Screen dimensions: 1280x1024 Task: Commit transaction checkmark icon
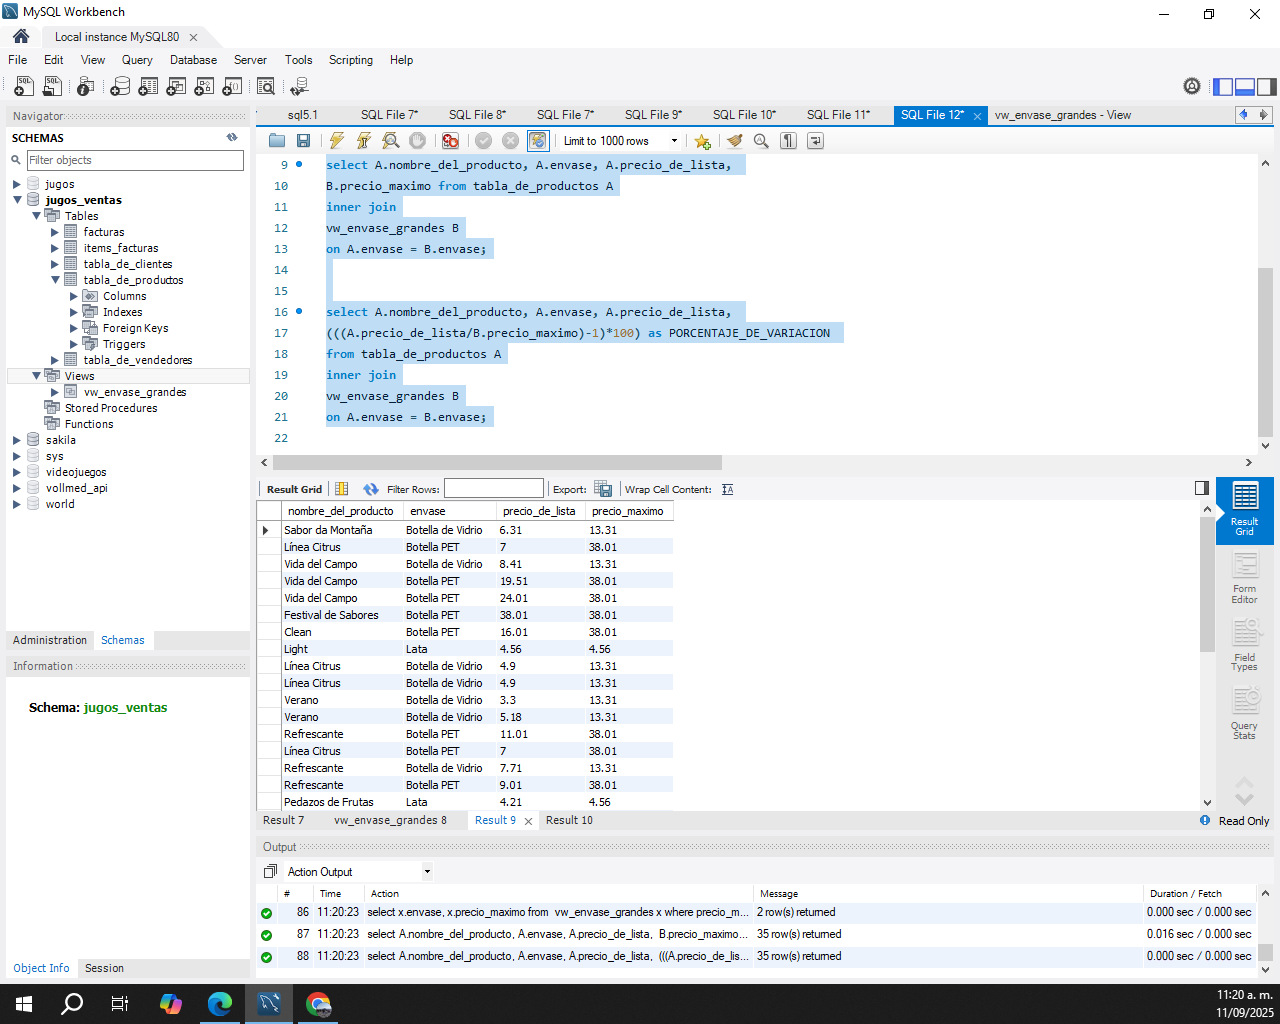(484, 141)
